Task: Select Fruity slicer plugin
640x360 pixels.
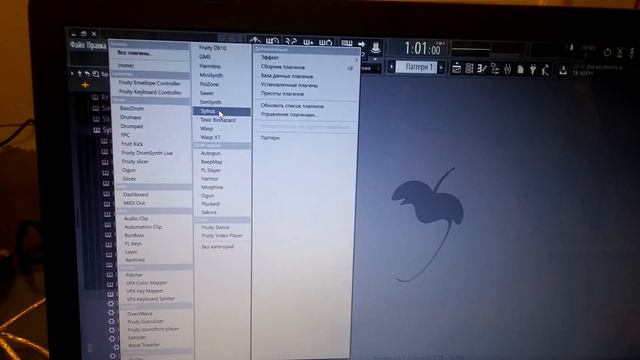Action: [135, 162]
